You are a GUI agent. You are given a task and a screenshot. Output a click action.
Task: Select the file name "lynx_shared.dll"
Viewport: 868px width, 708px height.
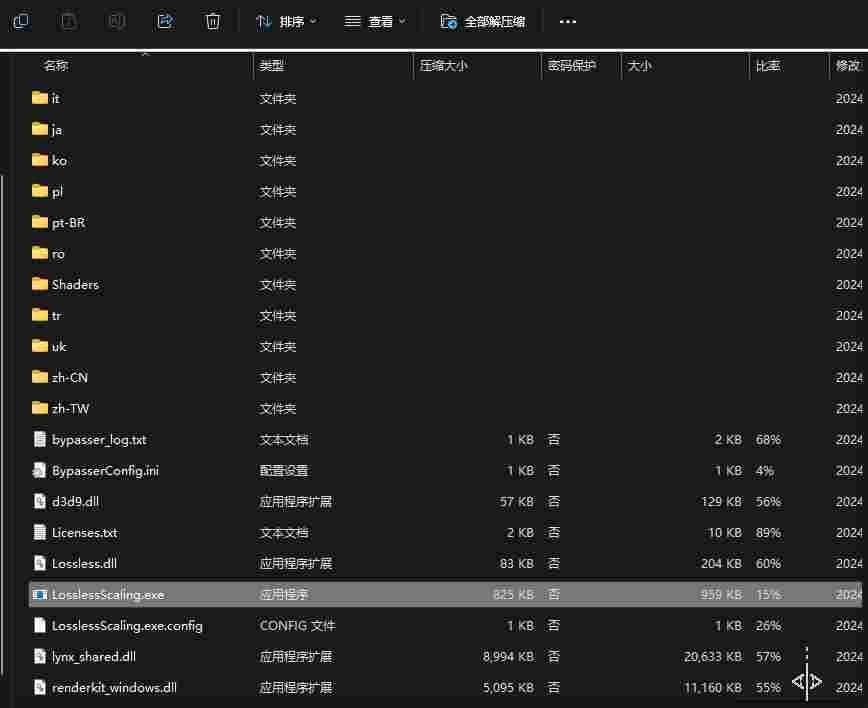[x=94, y=657]
